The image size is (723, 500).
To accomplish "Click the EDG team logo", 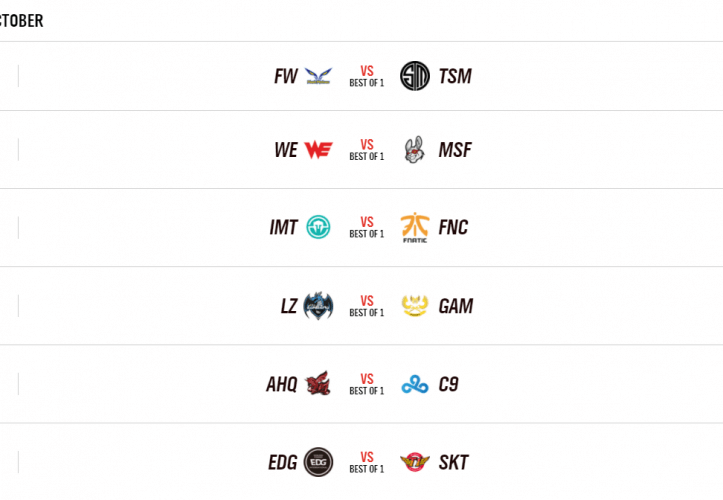I will pos(318,462).
